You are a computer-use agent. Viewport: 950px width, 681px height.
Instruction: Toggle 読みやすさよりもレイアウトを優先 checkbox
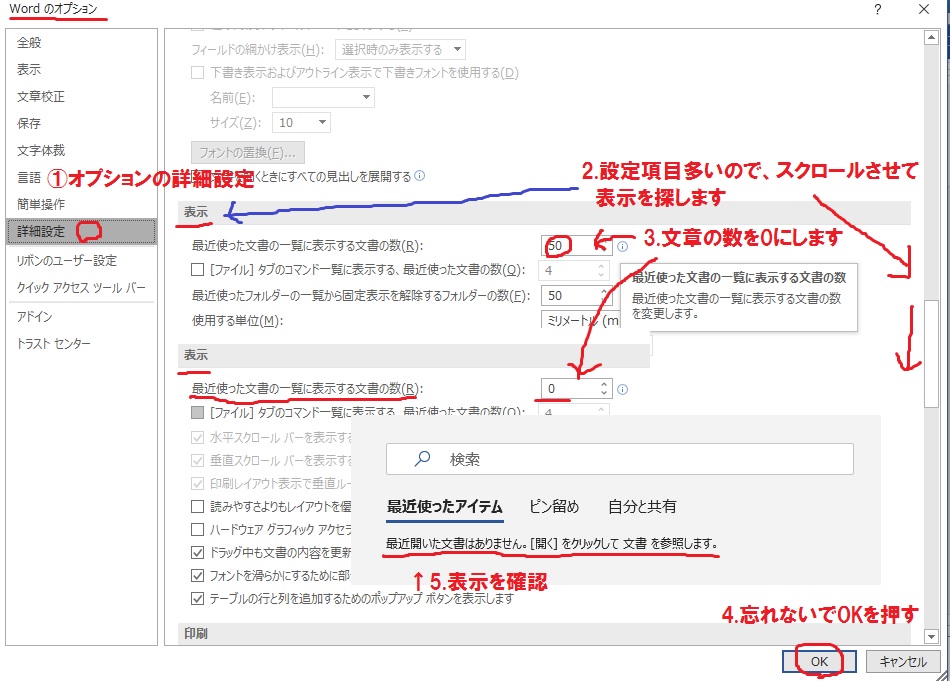198,507
